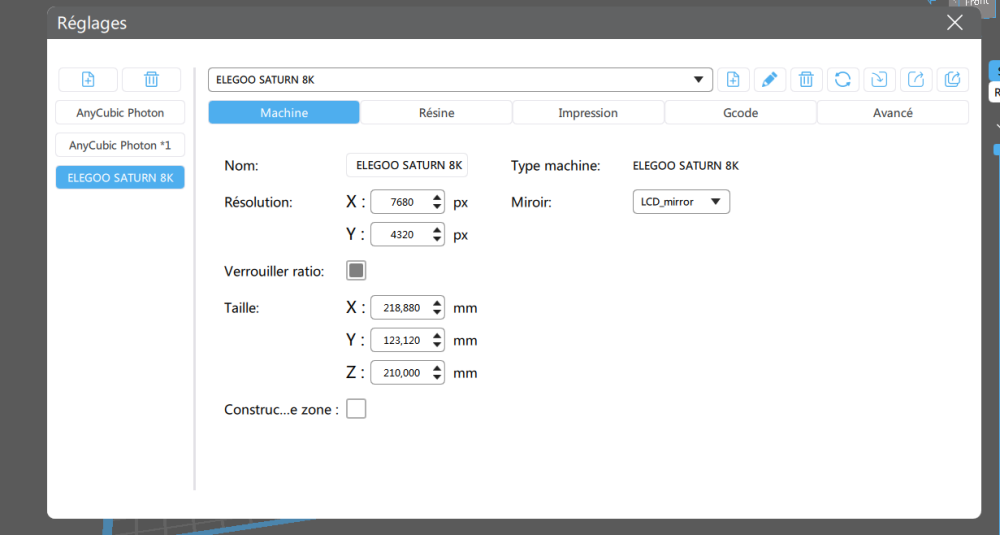Click the Réglages dialog title
The image size is (1000, 535).
pyautogui.click(x=92, y=23)
